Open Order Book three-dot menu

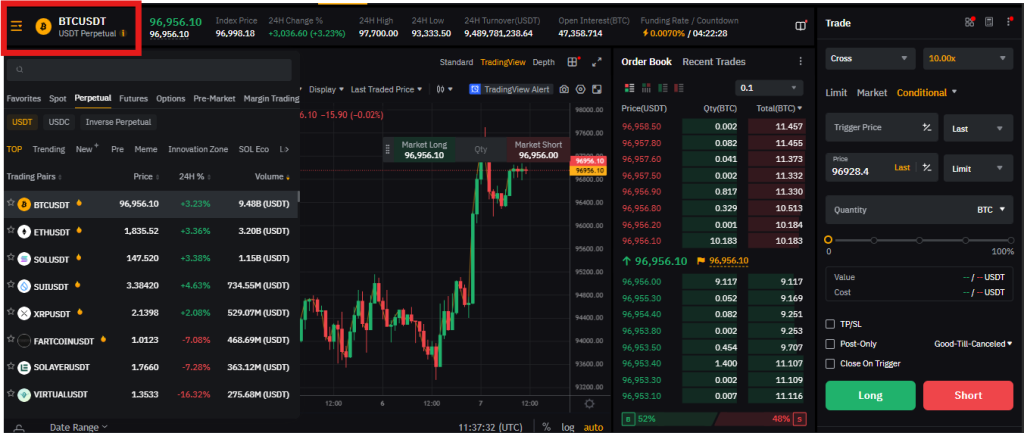pos(800,61)
